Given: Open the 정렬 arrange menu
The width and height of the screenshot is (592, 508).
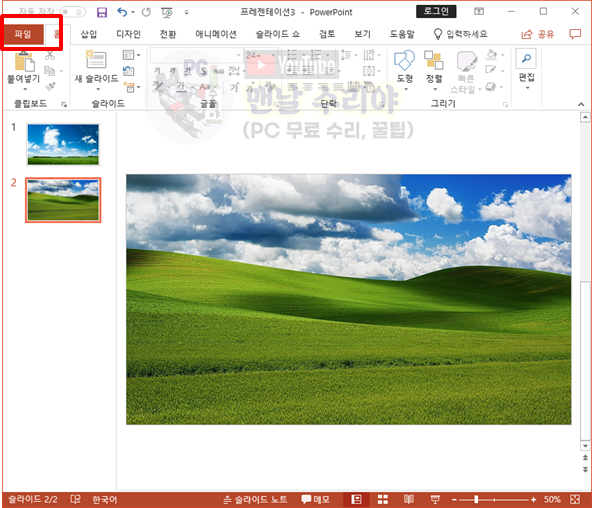Looking at the screenshot, I should (434, 71).
